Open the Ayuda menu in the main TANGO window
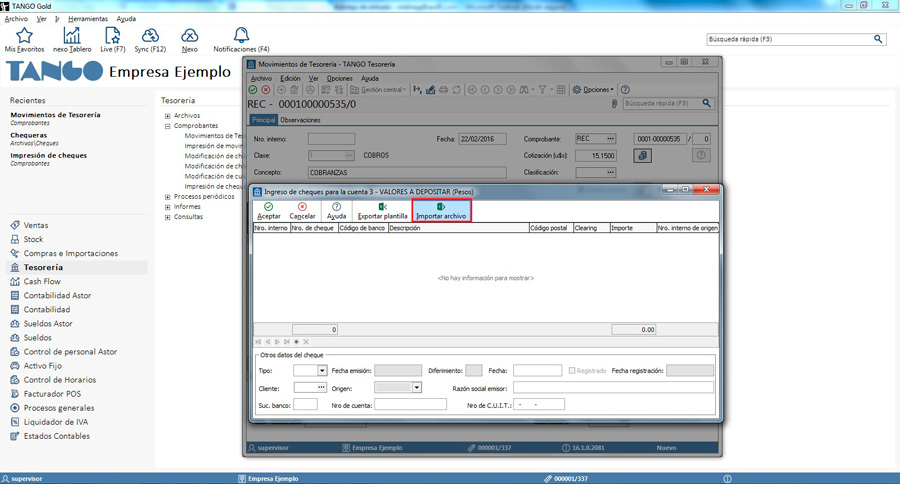900x484 pixels. (x=126, y=19)
